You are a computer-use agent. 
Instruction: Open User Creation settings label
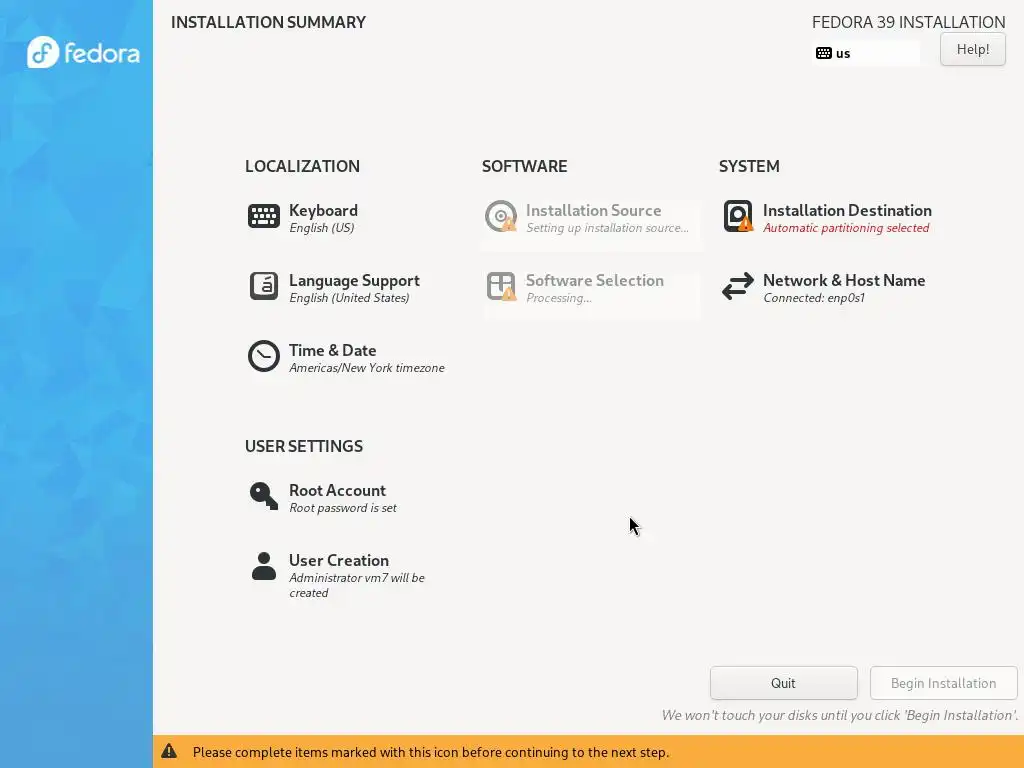pyautogui.click(x=339, y=560)
